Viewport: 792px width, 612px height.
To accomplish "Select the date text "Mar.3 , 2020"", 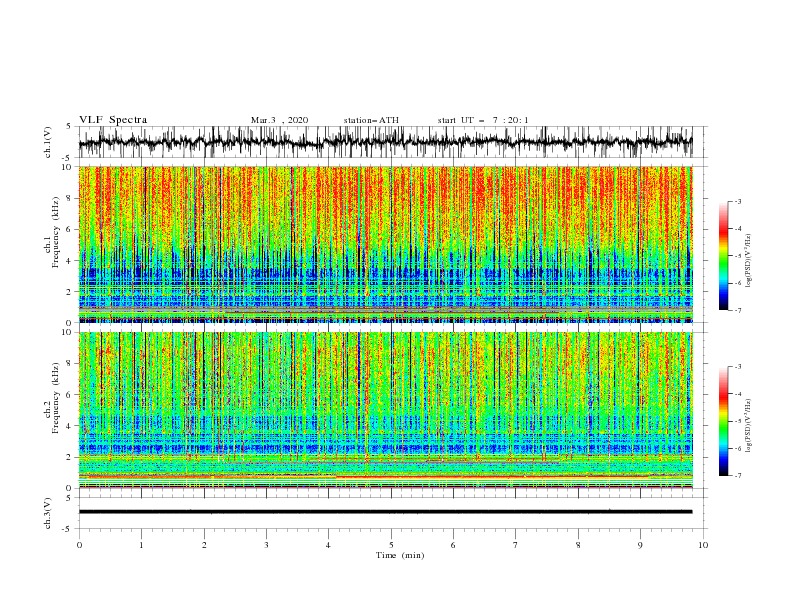I will pyautogui.click(x=279, y=120).
